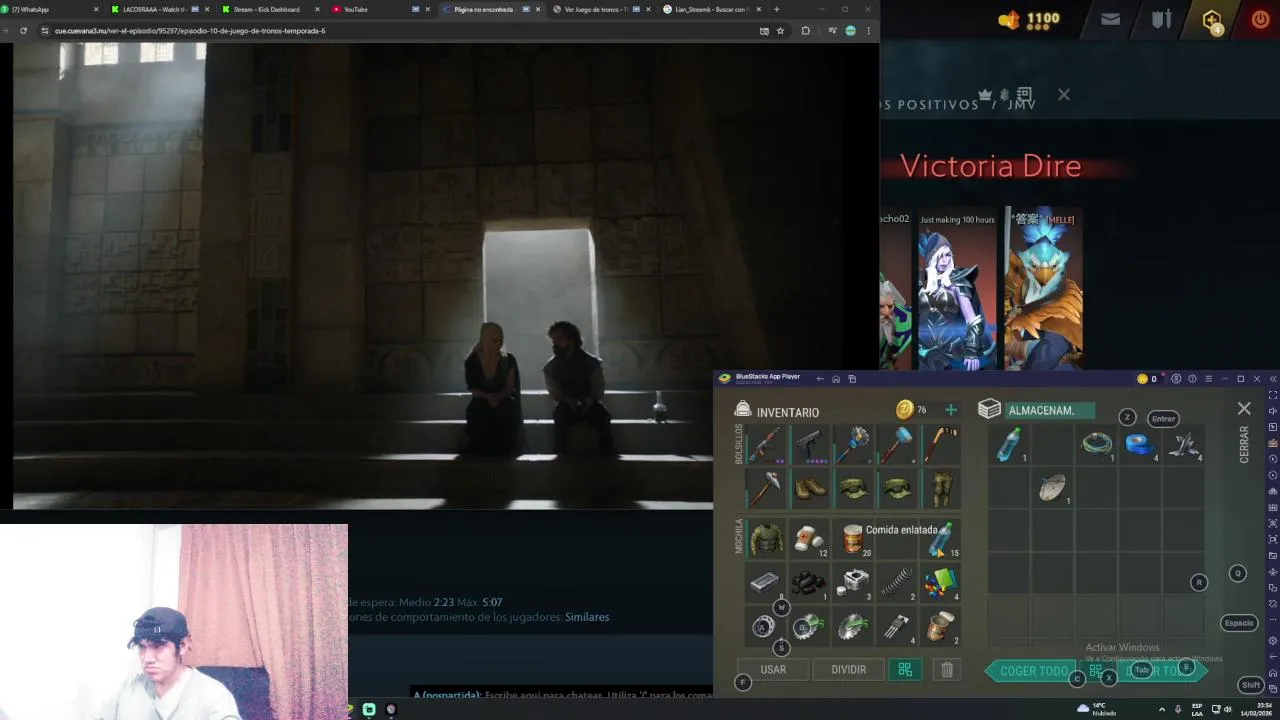The width and height of the screenshot is (1280, 720).
Task: Bookmark page with the star icon
Action: pos(780,31)
